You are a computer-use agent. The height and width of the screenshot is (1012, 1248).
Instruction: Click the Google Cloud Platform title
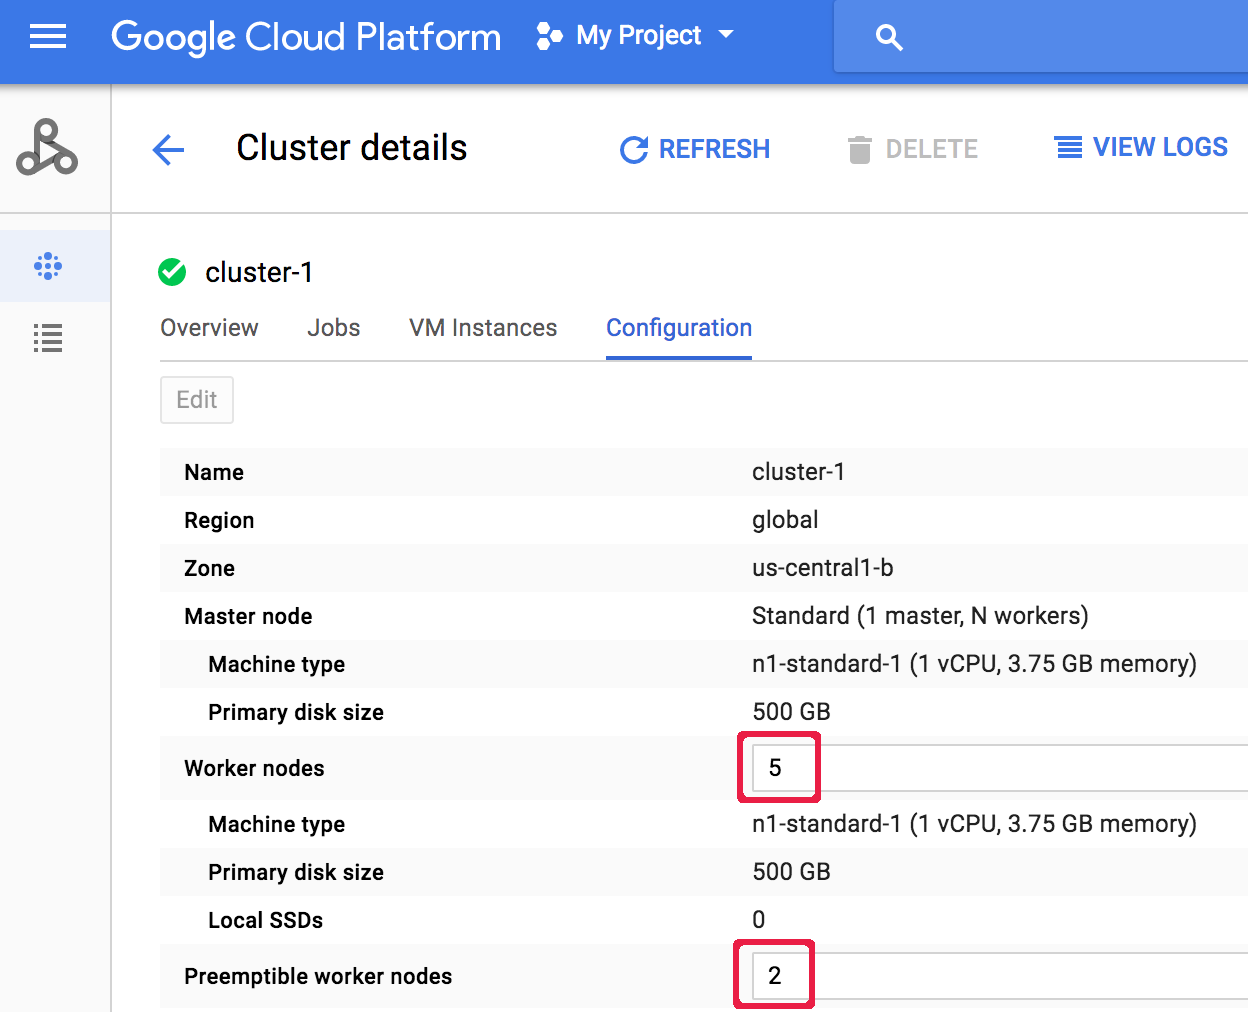pyautogui.click(x=306, y=37)
